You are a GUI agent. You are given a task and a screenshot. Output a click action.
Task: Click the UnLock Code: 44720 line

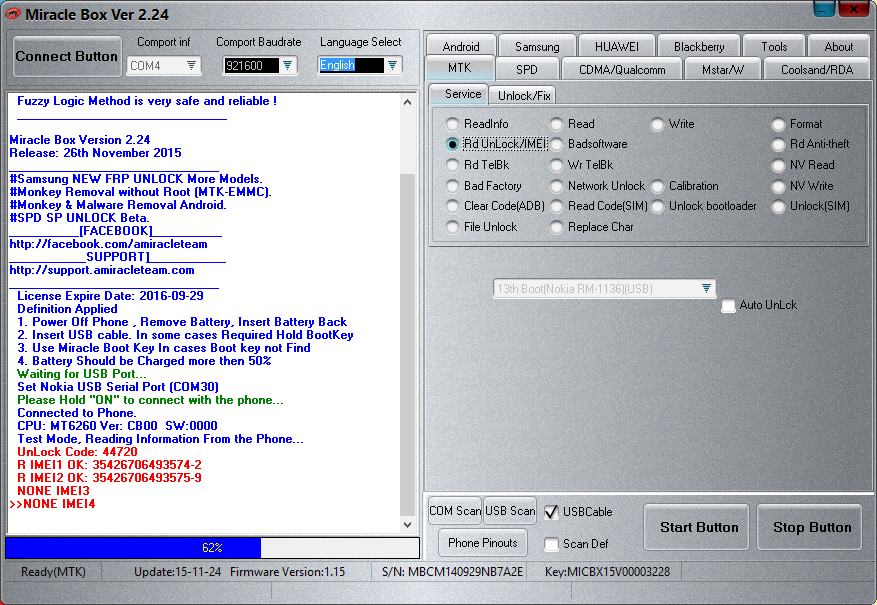point(77,452)
